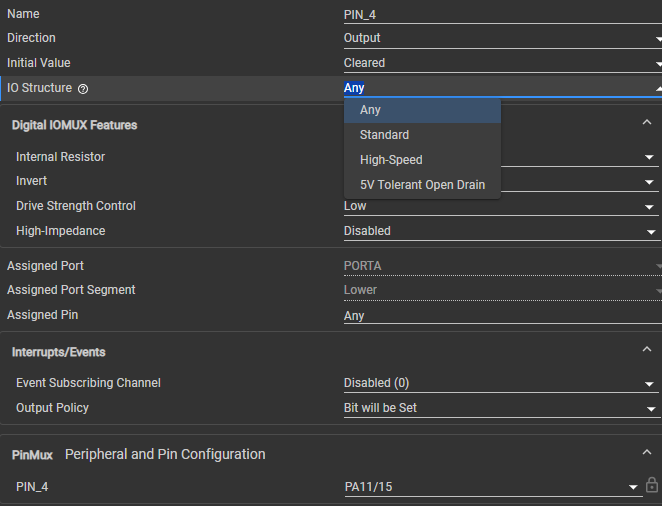Viewport: 662px width, 506px height.
Task: Click the 'Assigned Port' label
Action: pos(45,266)
